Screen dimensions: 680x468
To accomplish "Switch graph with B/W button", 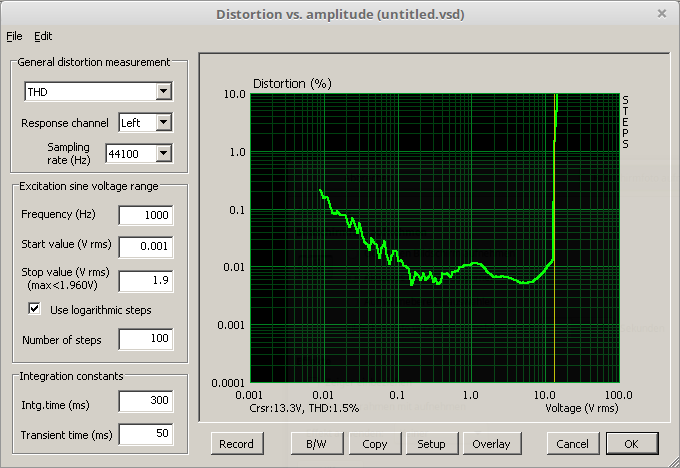I will click(315, 443).
